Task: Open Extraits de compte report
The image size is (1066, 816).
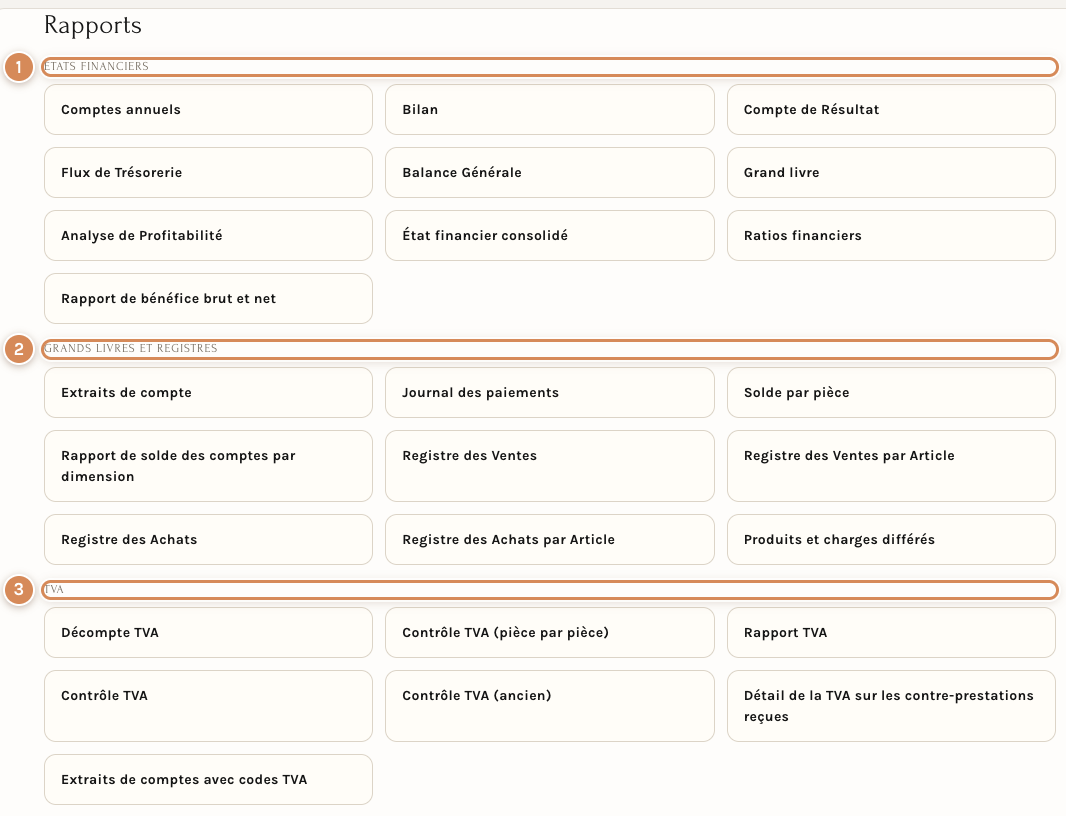Action: click(208, 392)
